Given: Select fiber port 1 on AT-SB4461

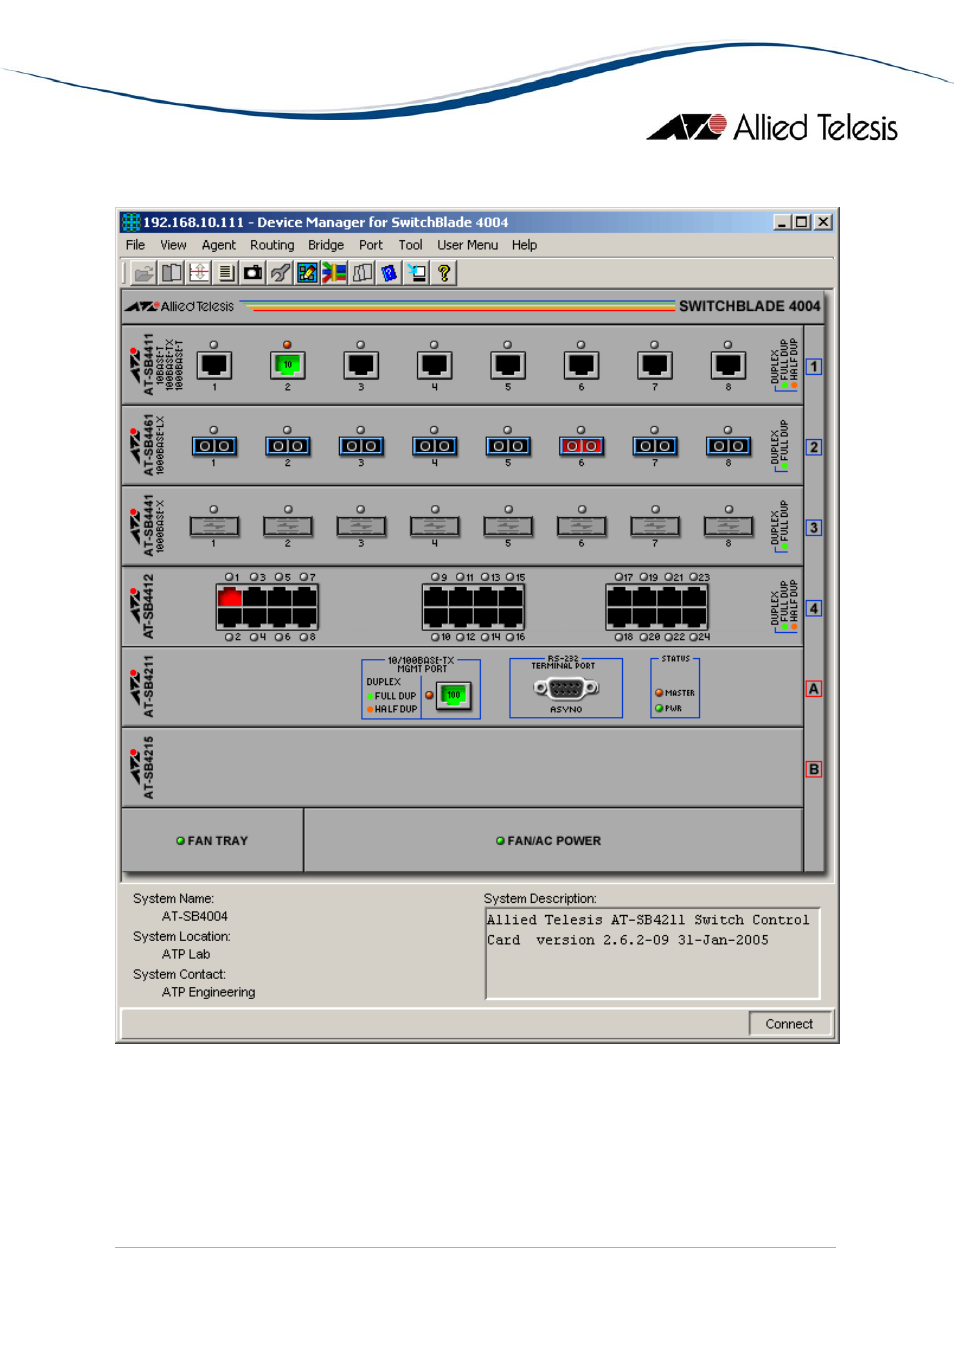Looking at the screenshot, I should [x=214, y=446].
